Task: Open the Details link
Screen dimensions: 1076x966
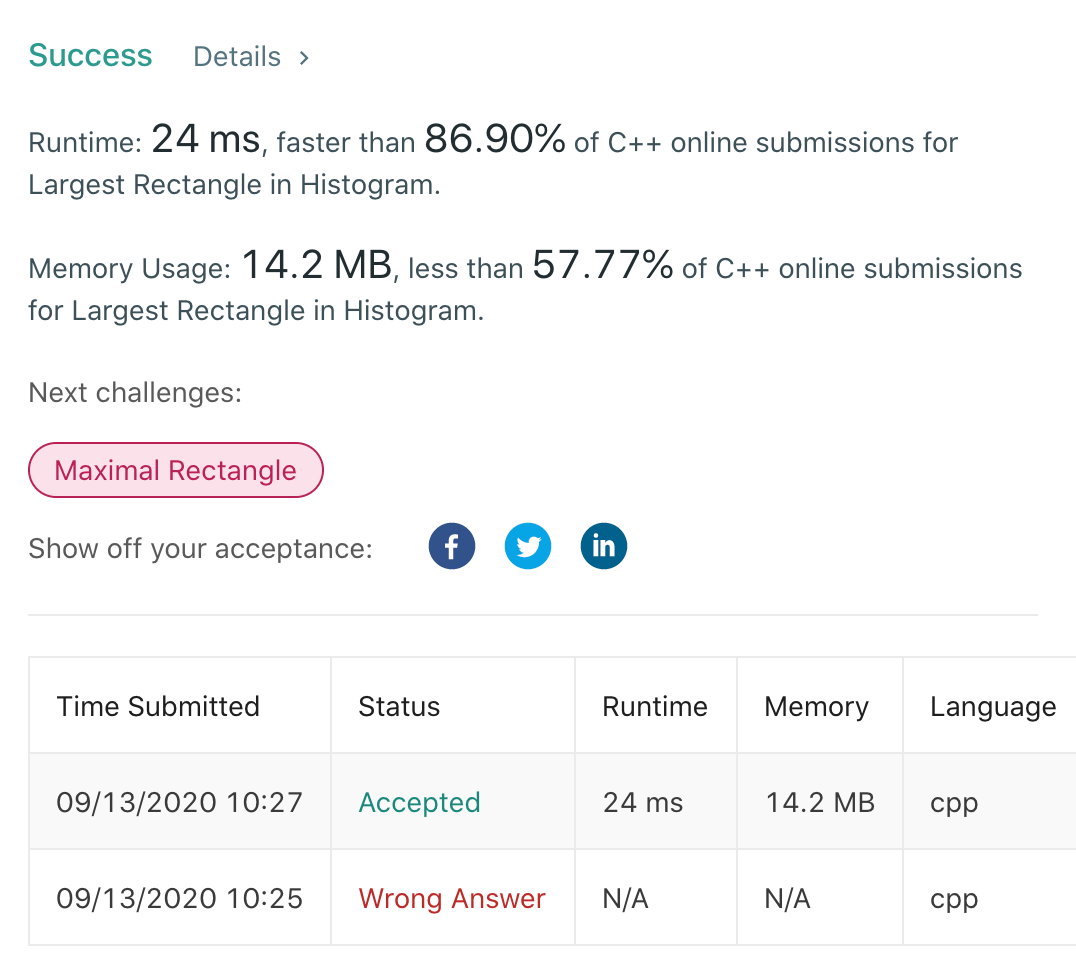Action: point(237,57)
